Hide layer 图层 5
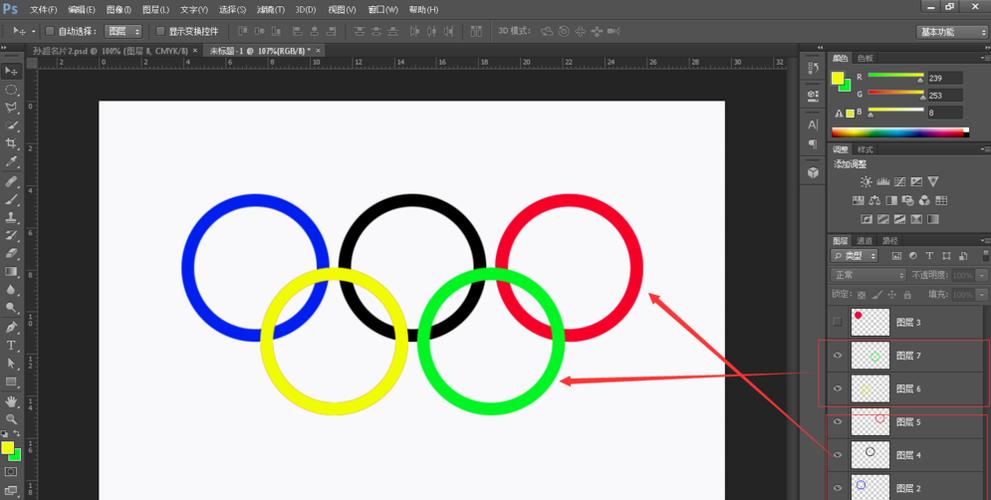The width and height of the screenshot is (991, 500). pyautogui.click(x=837, y=422)
